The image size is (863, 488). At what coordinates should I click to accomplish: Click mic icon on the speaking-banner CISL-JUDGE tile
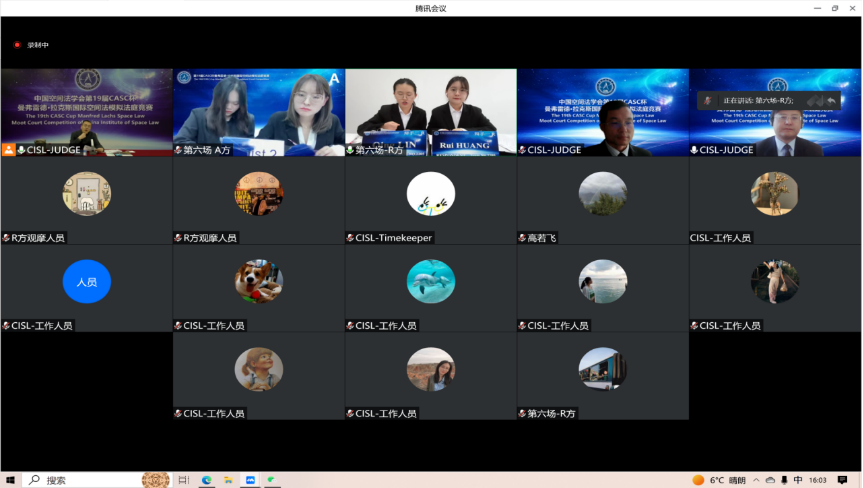click(694, 150)
